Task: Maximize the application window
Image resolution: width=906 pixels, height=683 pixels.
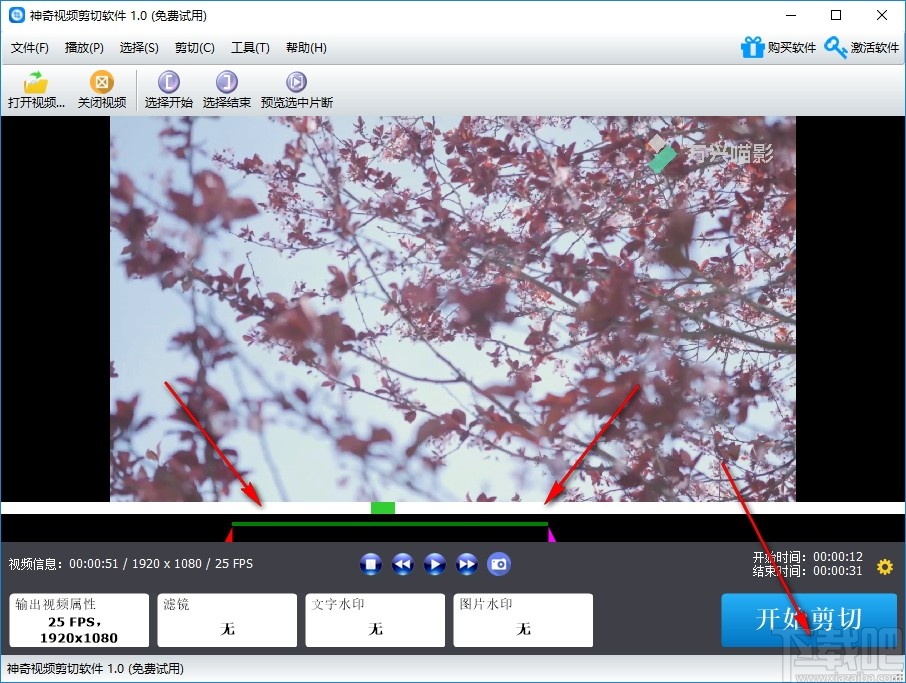Action: [836, 16]
